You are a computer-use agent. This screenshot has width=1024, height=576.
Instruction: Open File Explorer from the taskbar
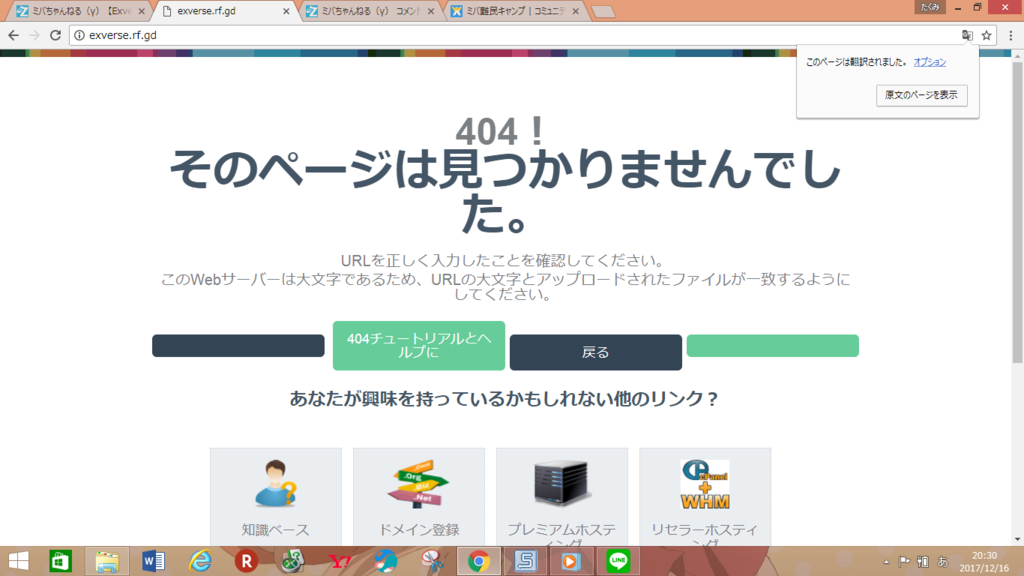[x=106, y=561]
